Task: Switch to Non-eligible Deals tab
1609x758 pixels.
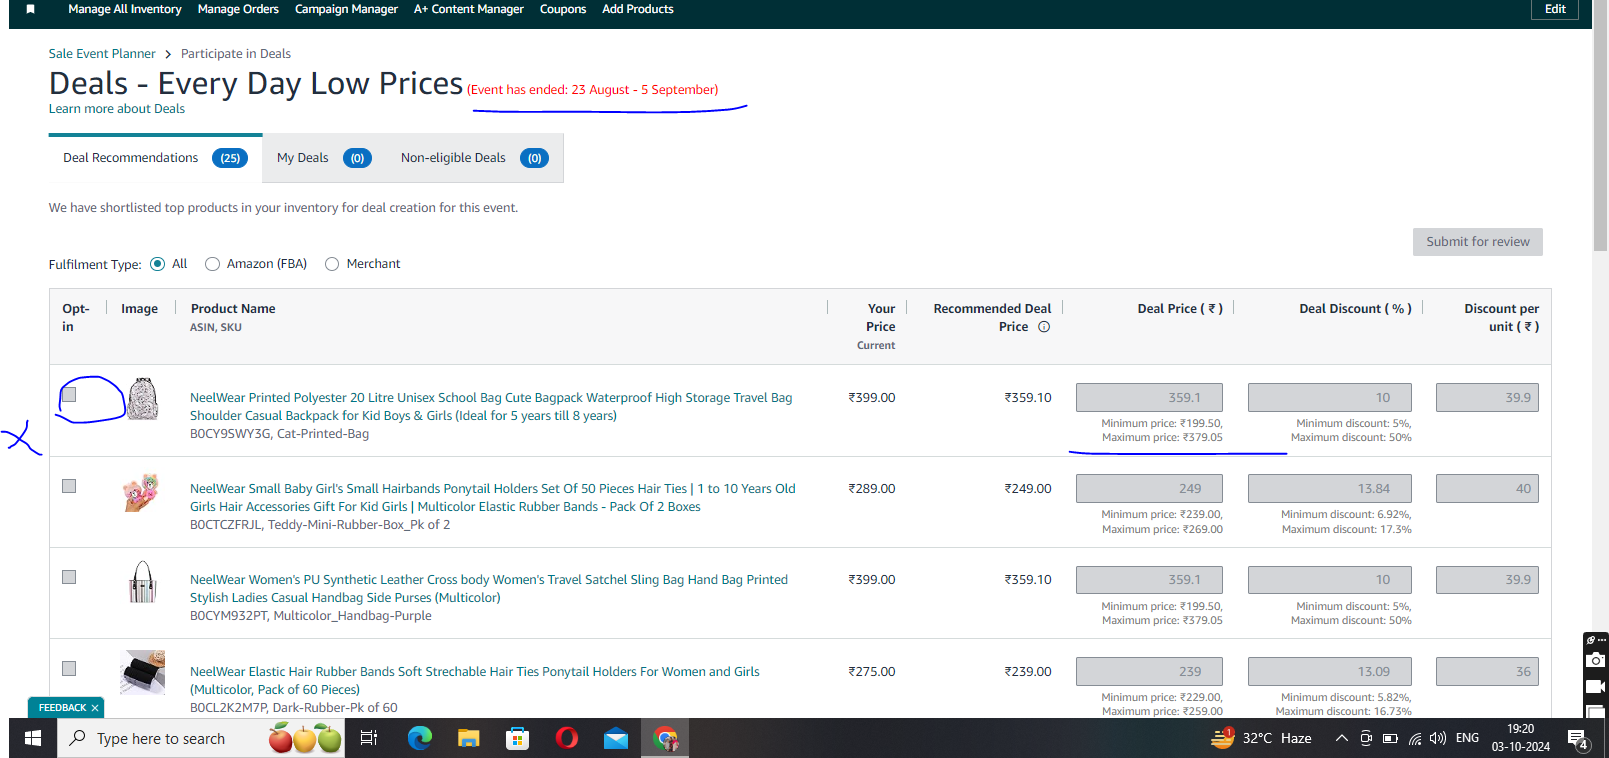Action: [474, 158]
